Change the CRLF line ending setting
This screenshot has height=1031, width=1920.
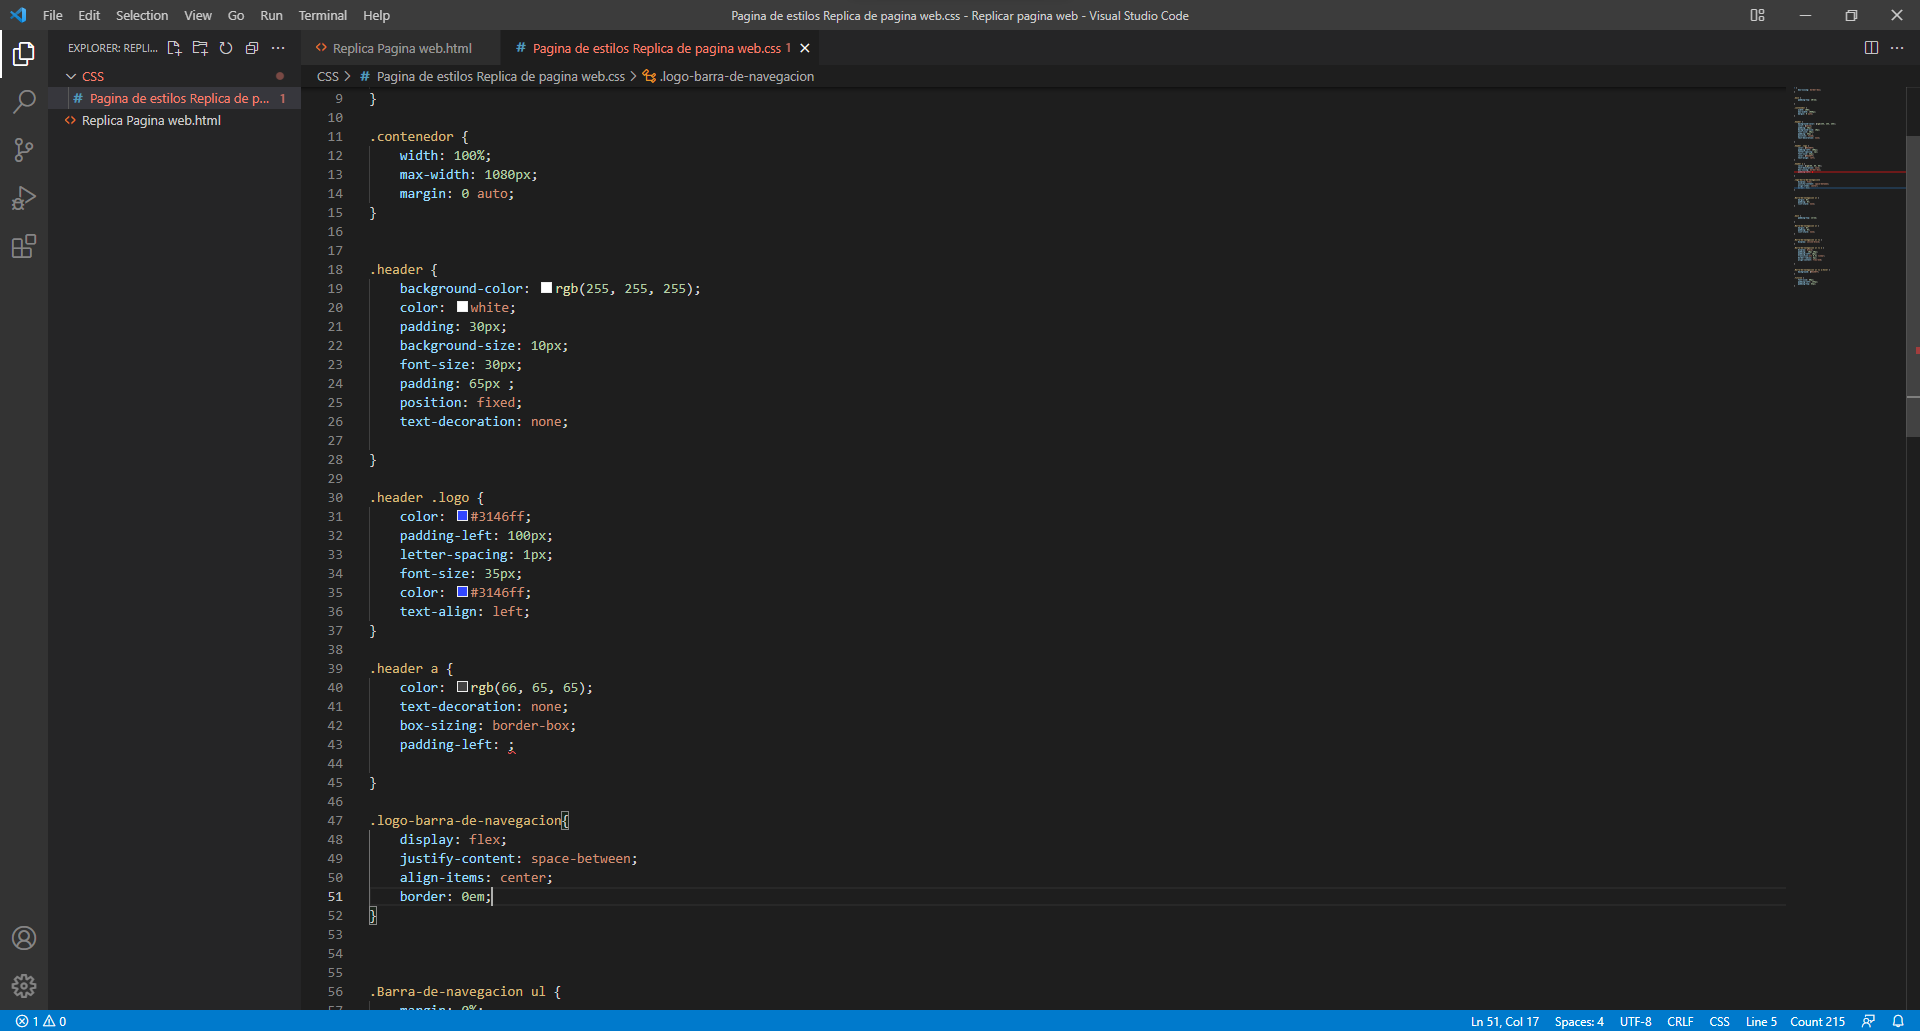[x=1680, y=1021]
